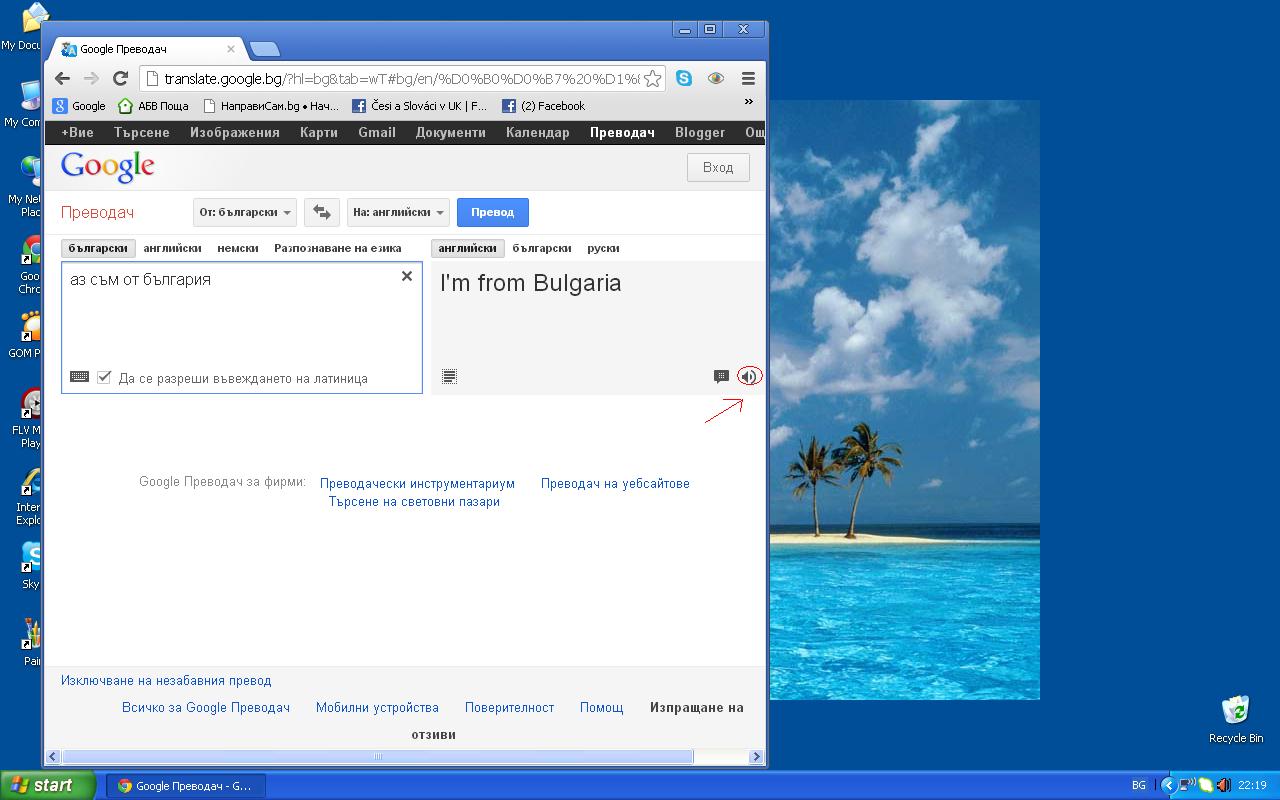Reload the page in Chrome
The height and width of the screenshot is (800, 1280).
coord(120,78)
